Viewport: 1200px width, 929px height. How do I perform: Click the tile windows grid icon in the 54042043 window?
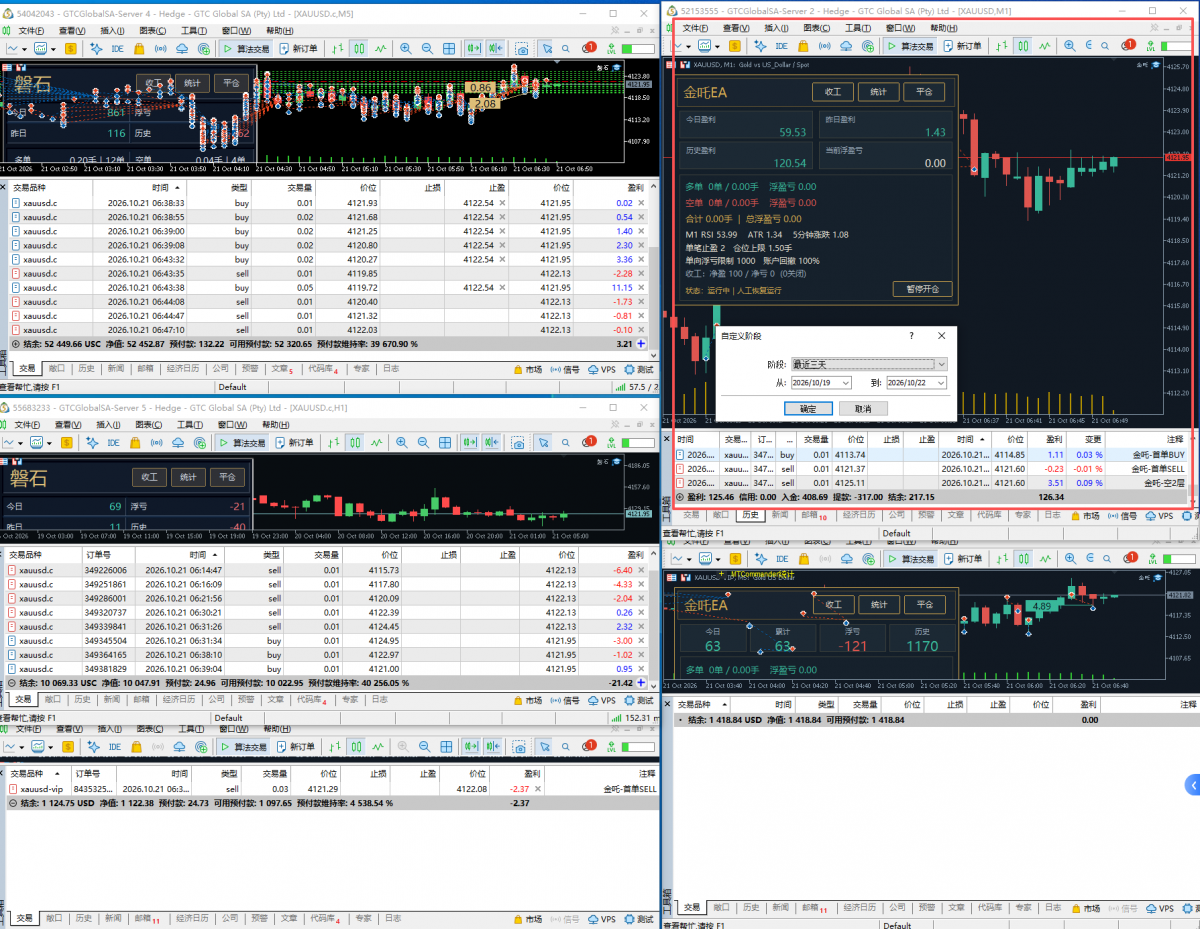449,48
